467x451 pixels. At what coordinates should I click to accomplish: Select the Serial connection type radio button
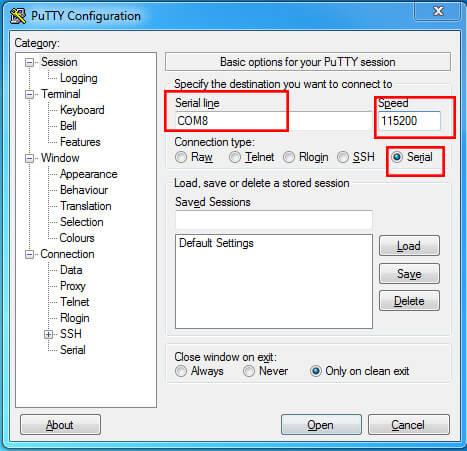(397, 157)
